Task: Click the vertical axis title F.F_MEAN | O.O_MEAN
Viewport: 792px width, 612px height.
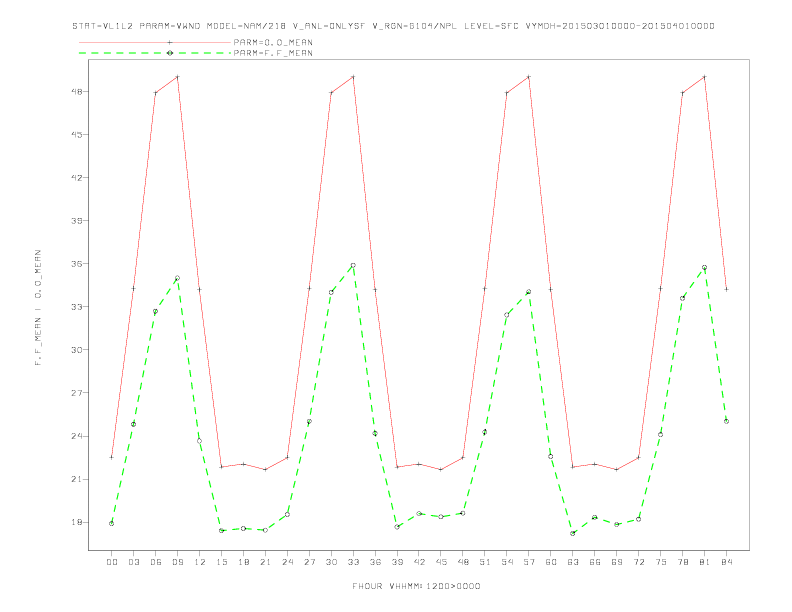Action: 38,308
